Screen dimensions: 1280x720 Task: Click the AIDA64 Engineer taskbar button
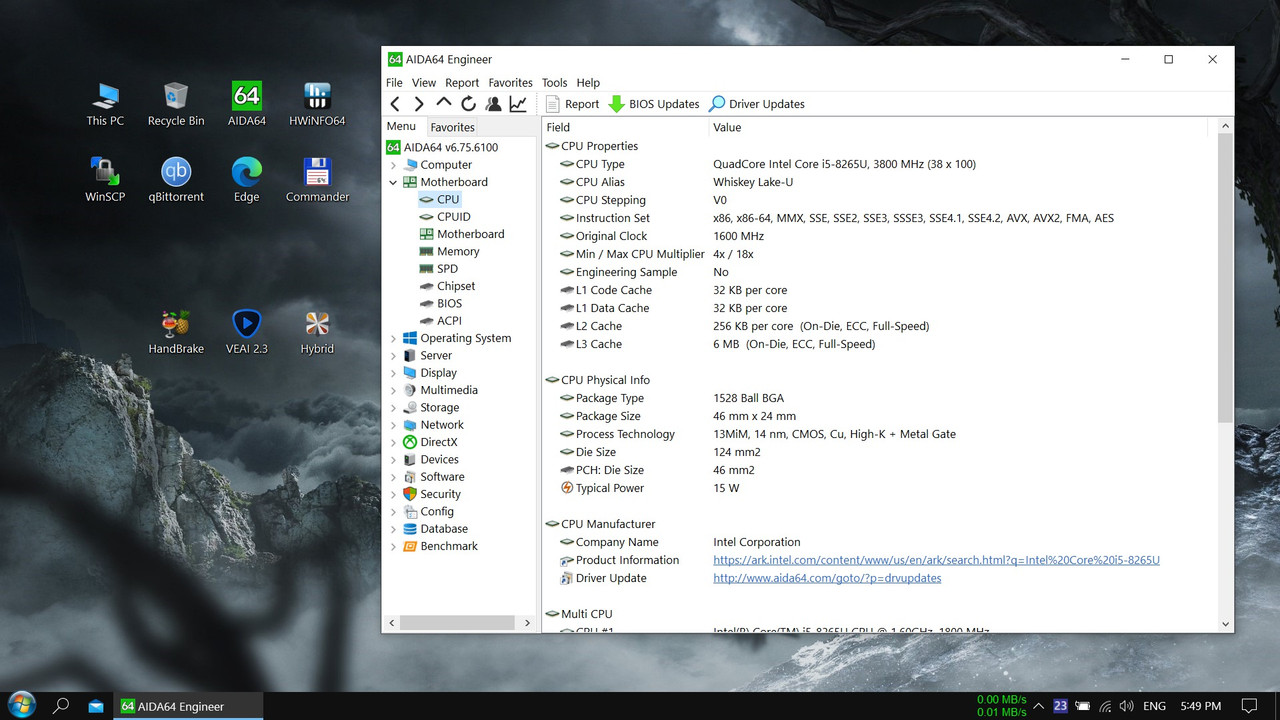pyautogui.click(x=189, y=706)
